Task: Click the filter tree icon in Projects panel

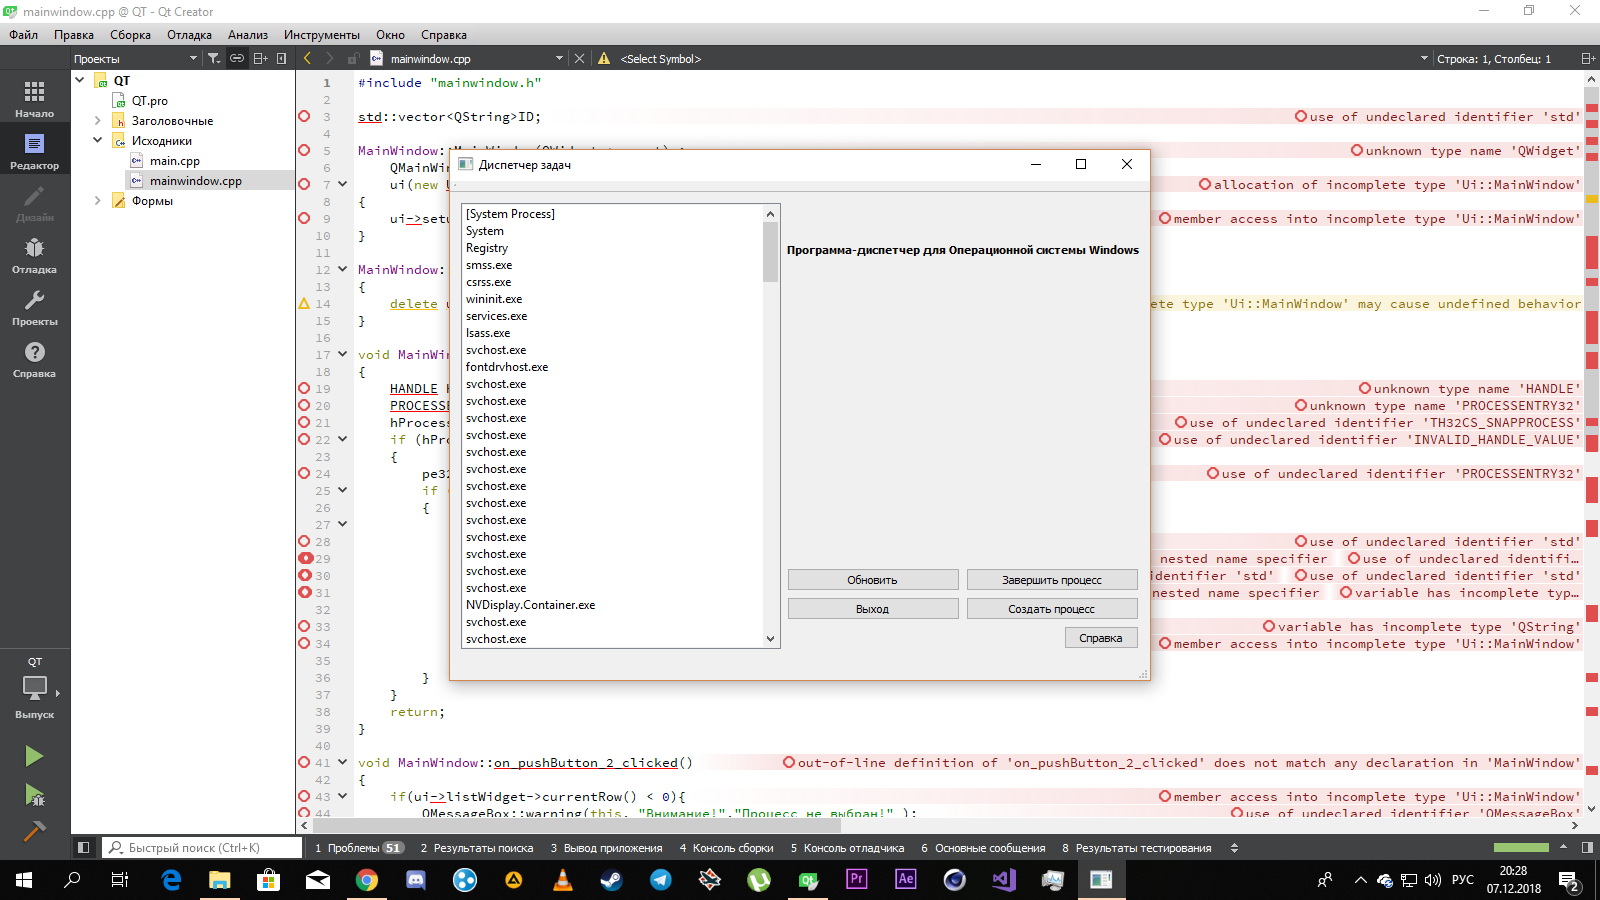Action: click(214, 59)
